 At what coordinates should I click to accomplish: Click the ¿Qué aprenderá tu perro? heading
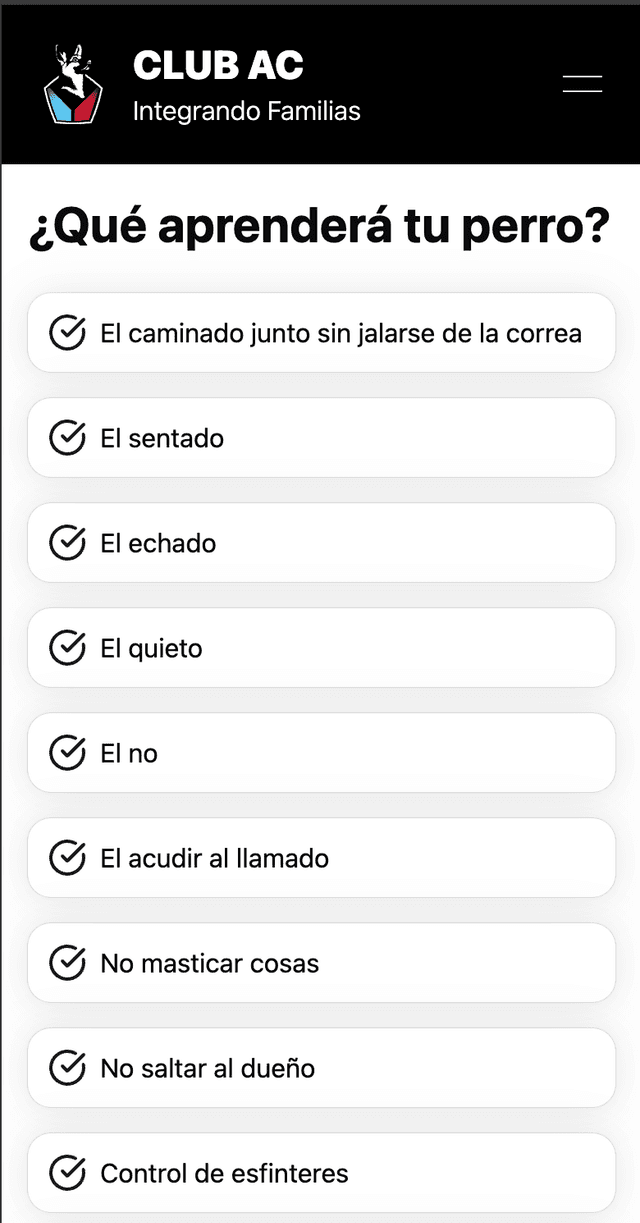pos(319,228)
